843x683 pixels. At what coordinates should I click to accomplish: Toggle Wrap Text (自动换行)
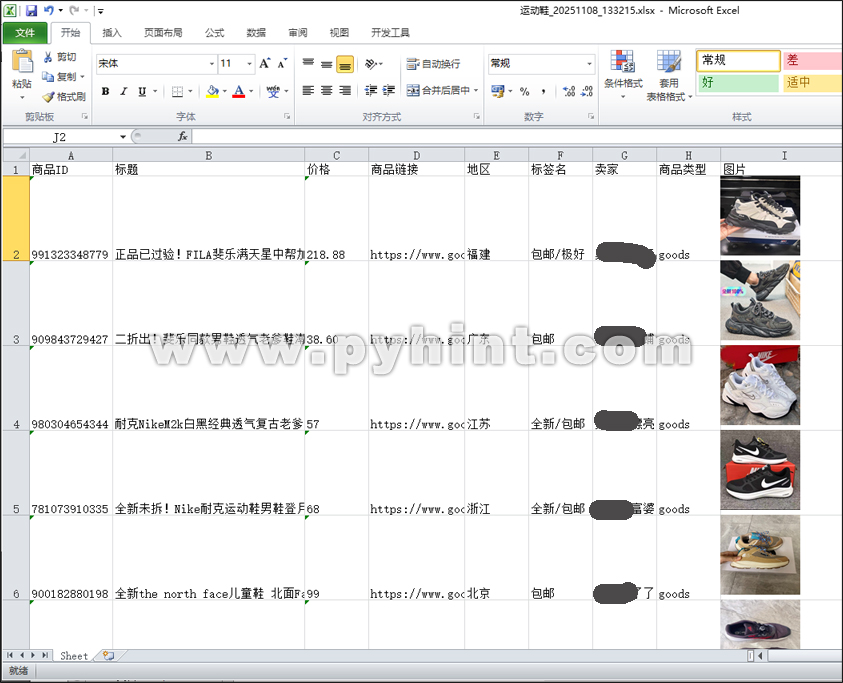coord(425,63)
